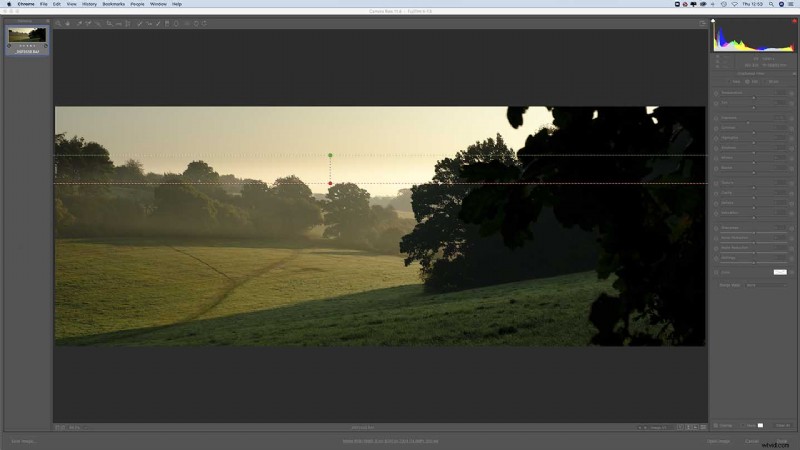Click the plus button for Shadows
Screen dimensions: 800x450
(792, 148)
